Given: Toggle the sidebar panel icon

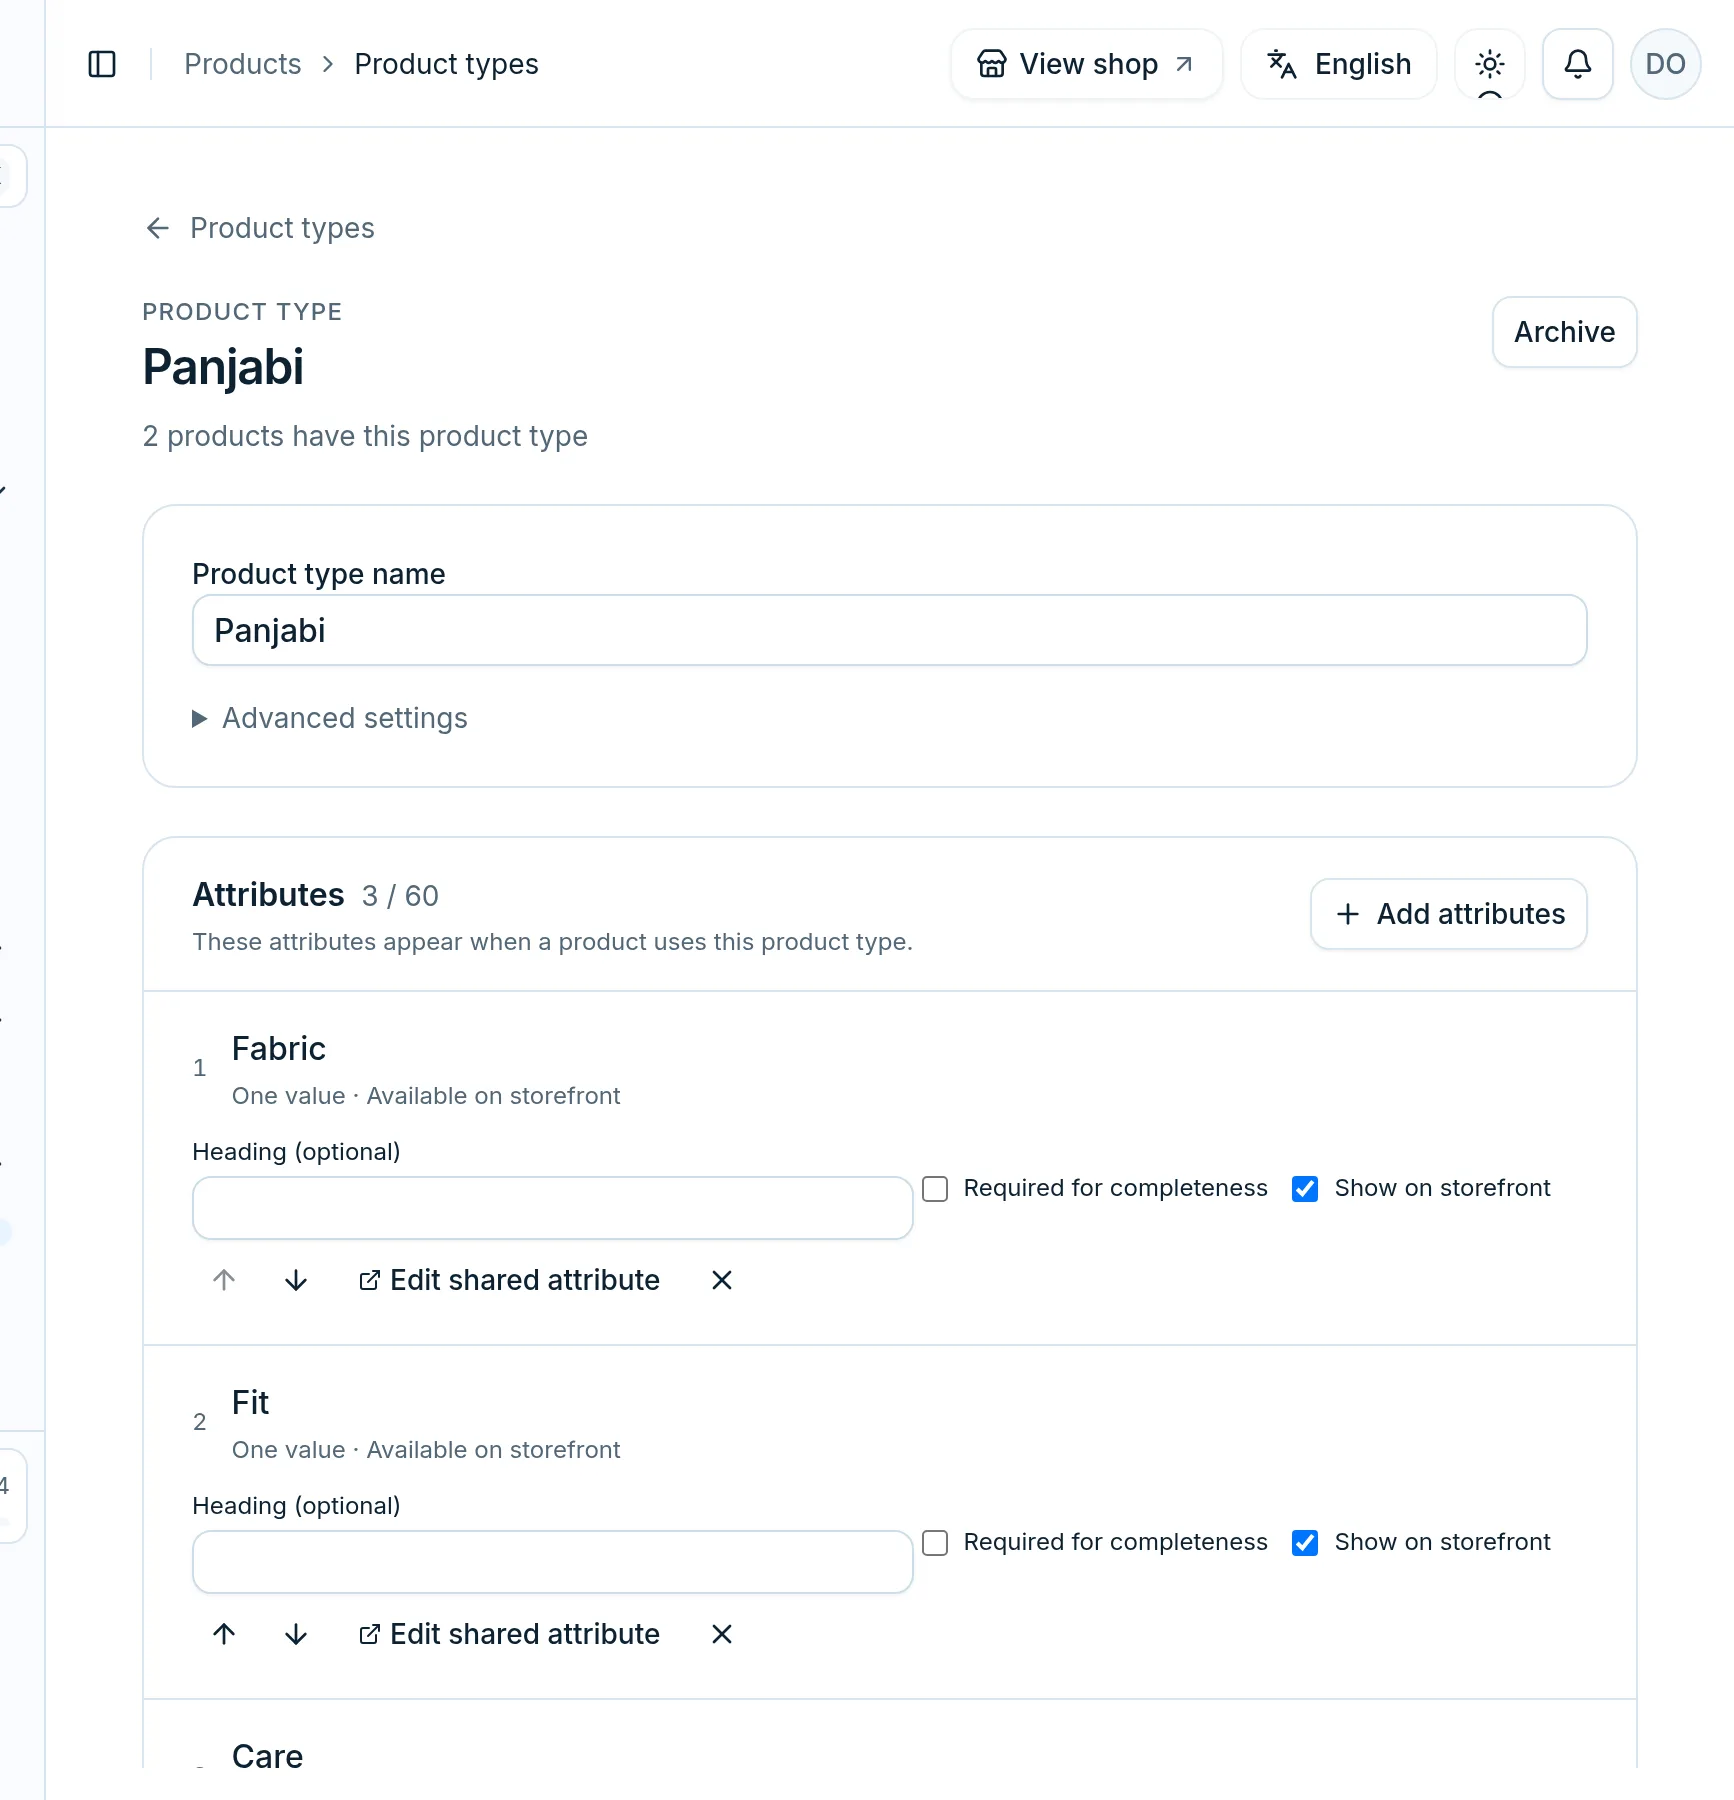Looking at the screenshot, I should [102, 64].
